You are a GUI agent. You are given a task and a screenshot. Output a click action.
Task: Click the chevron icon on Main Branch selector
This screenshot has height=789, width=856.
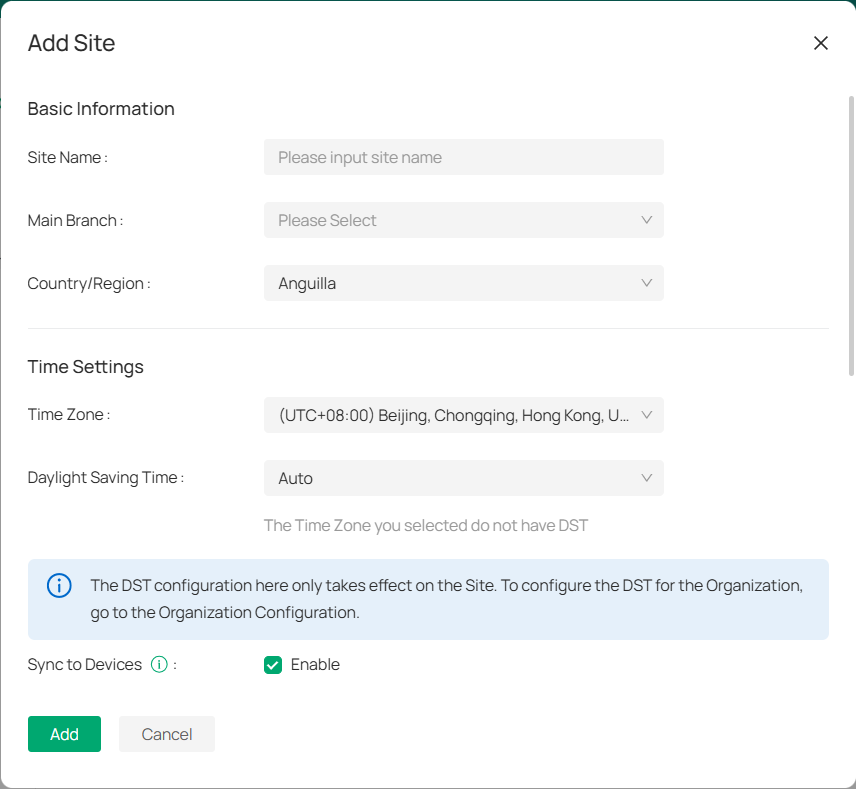tap(648, 220)
